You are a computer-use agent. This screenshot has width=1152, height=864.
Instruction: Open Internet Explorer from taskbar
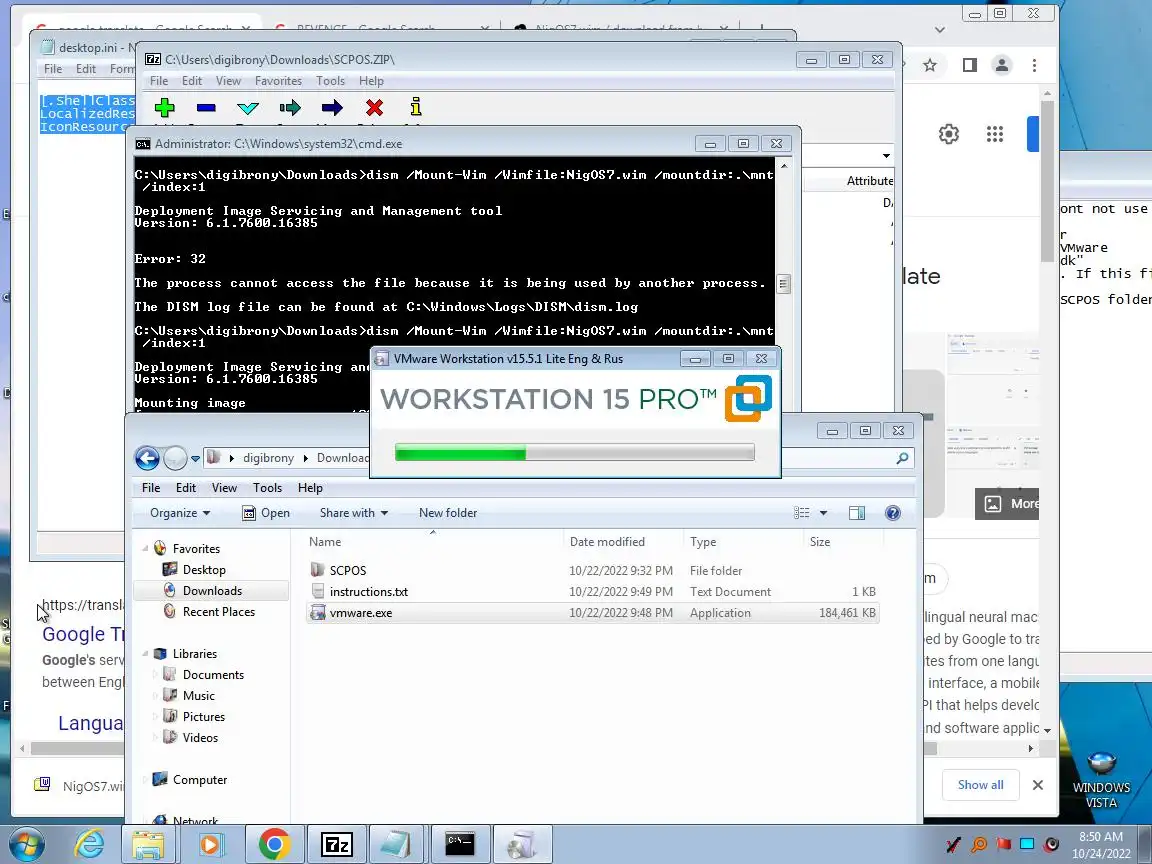point(89,844)
